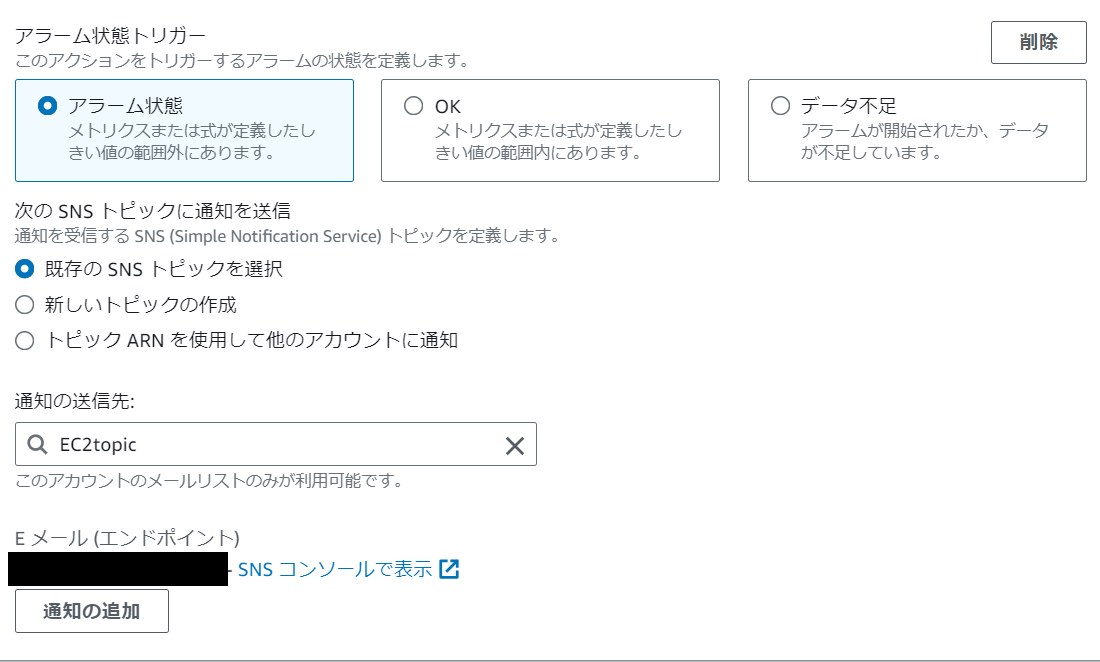Click the blacked-out email endpoint entry

click(118, 569)
